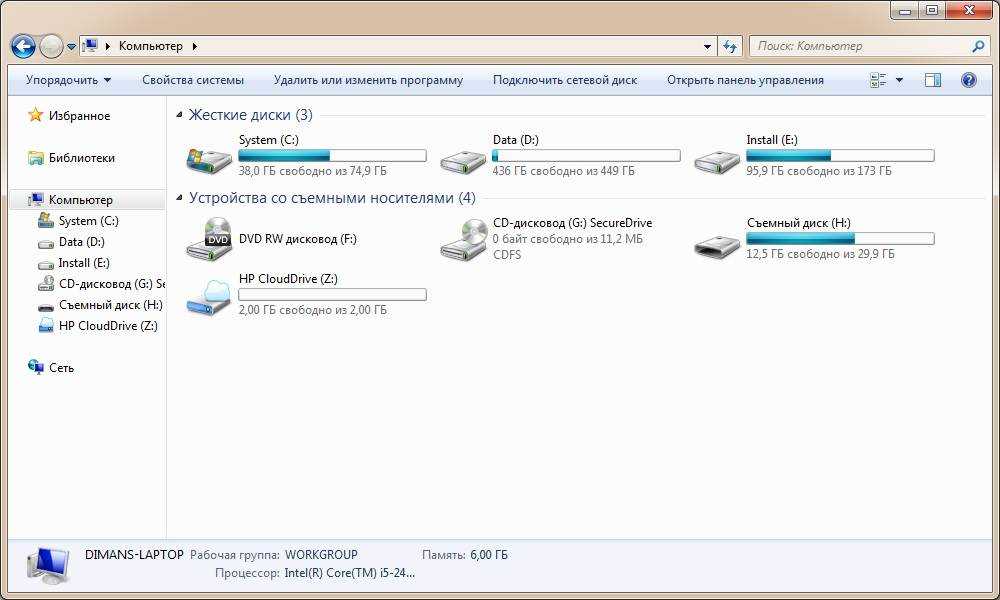Viewport: 1000px width, 600px height.
Task: Expand arrow after Компьютер in address bar
Action: [x=195, y=46]
